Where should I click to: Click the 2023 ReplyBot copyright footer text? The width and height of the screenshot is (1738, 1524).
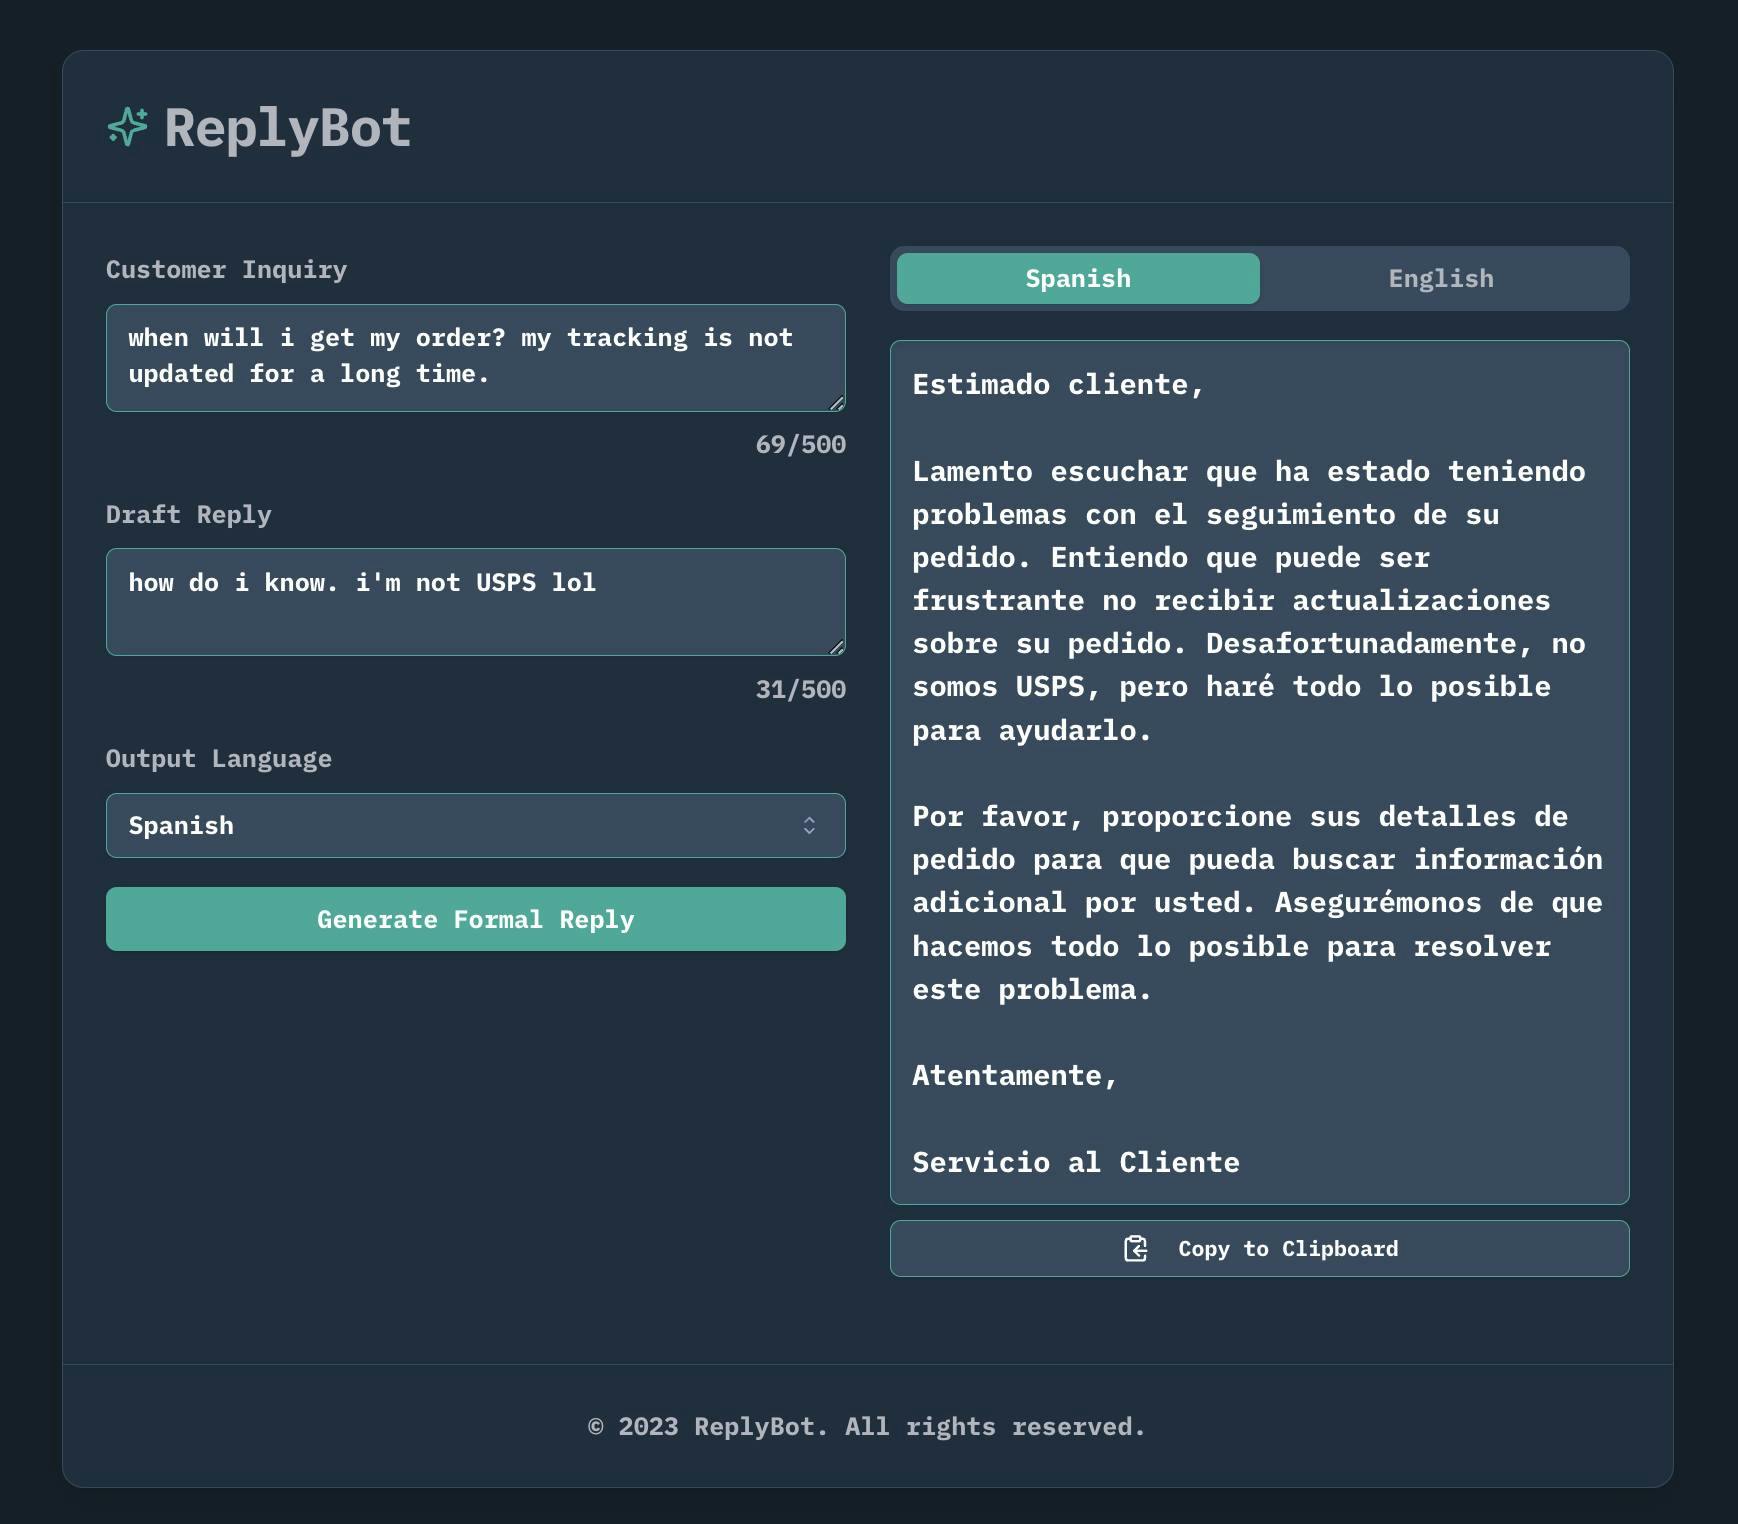coord(866,1426)
